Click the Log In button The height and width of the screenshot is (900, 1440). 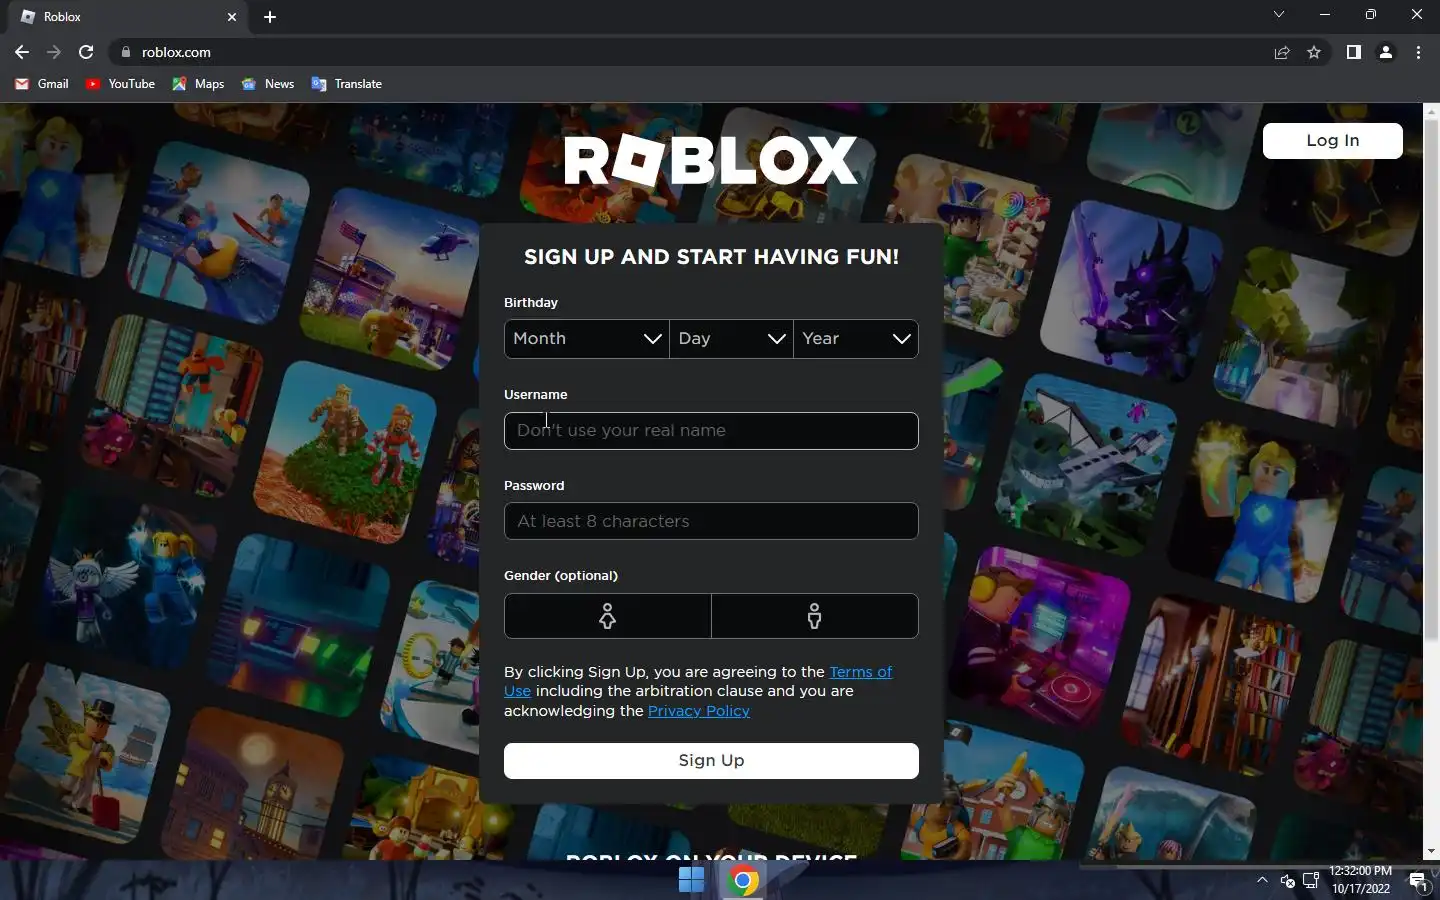(x=1332, y=141)
